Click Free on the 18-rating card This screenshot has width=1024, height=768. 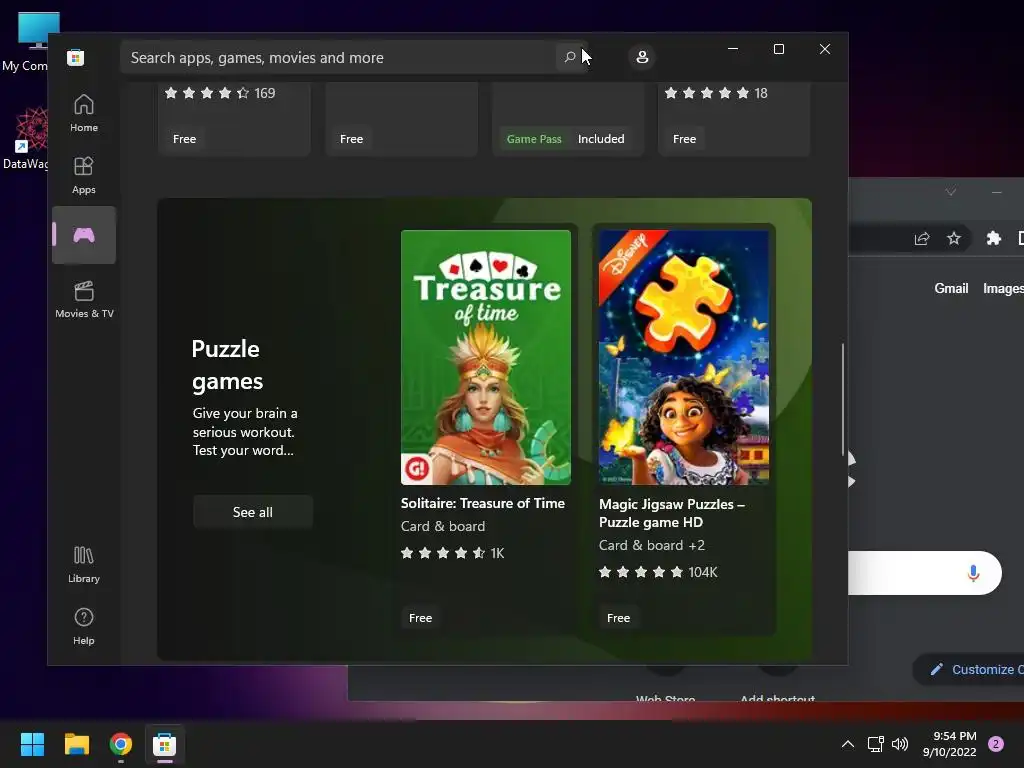point(684,139)
